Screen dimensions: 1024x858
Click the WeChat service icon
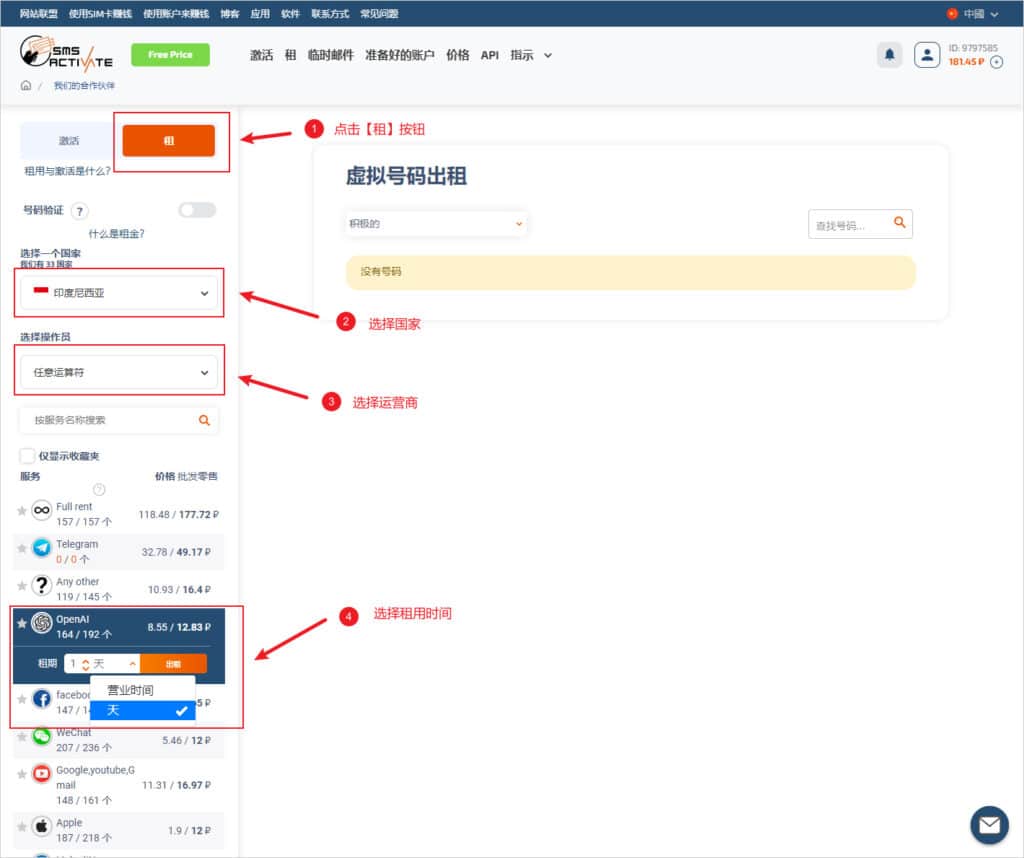tap(42, 737)
